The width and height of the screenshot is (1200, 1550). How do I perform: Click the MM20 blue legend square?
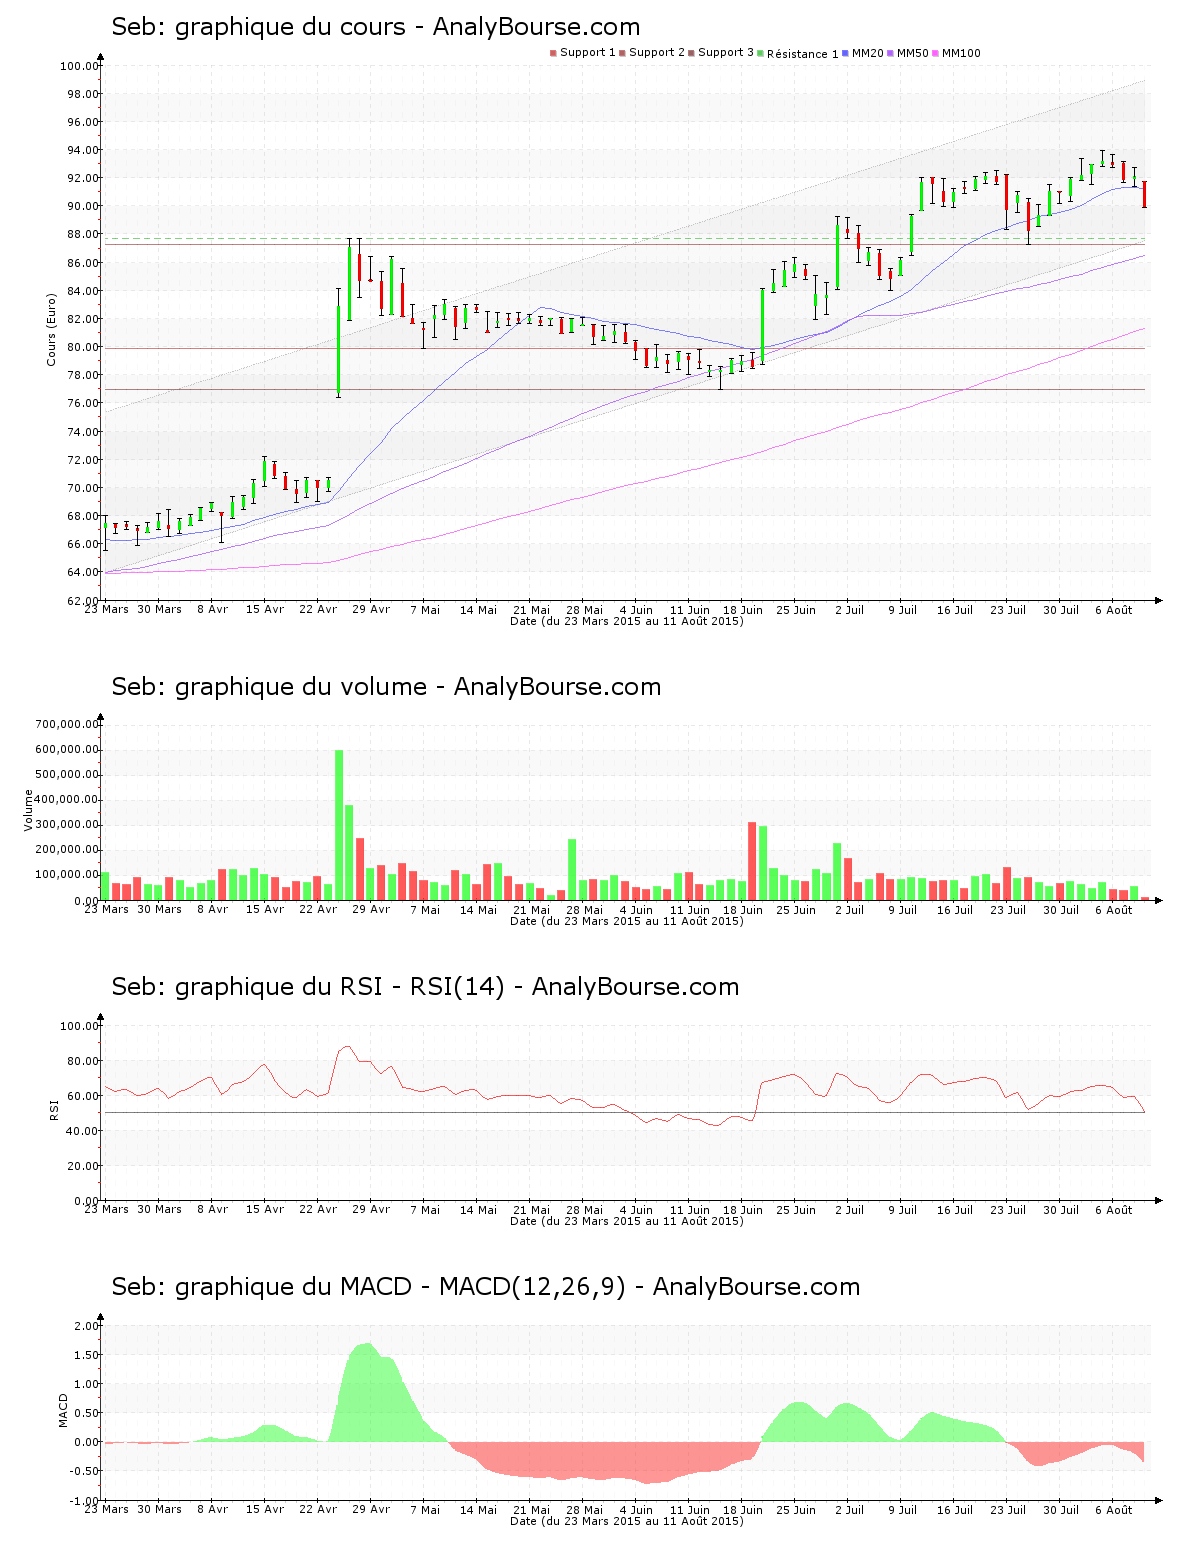tap(845, 53)
